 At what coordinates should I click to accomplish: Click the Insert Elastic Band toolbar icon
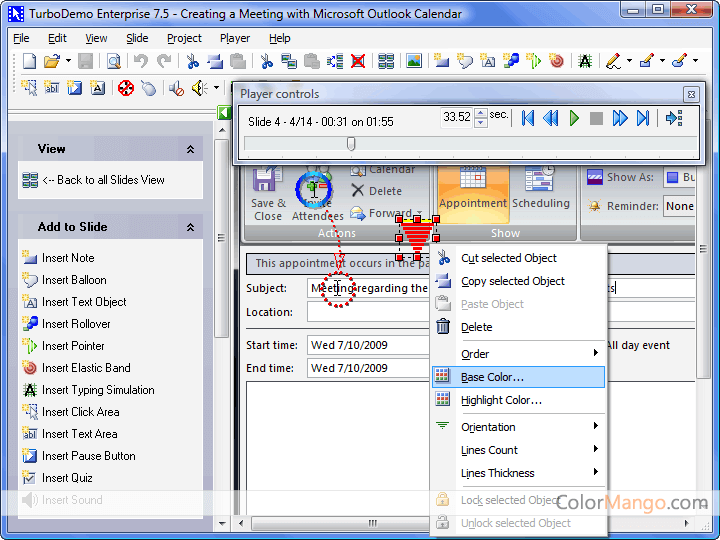pyautogui.click(x=557, y=61)
